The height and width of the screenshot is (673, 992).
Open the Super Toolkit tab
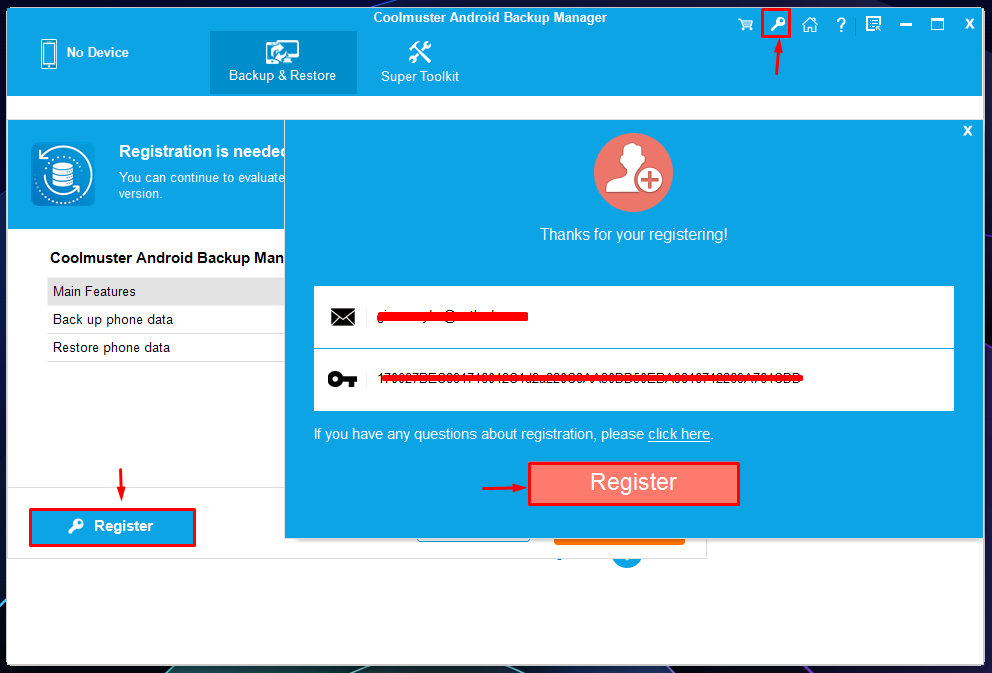coord(420,62)
